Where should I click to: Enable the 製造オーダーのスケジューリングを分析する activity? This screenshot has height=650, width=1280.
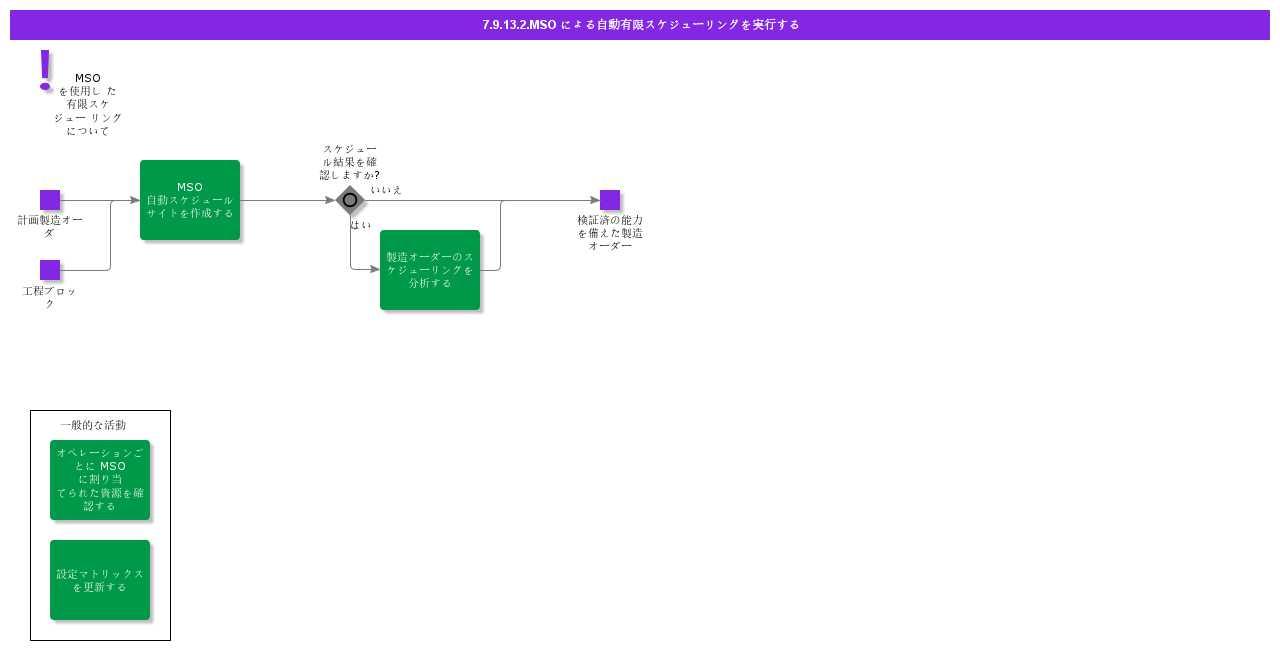click(430, 268)
